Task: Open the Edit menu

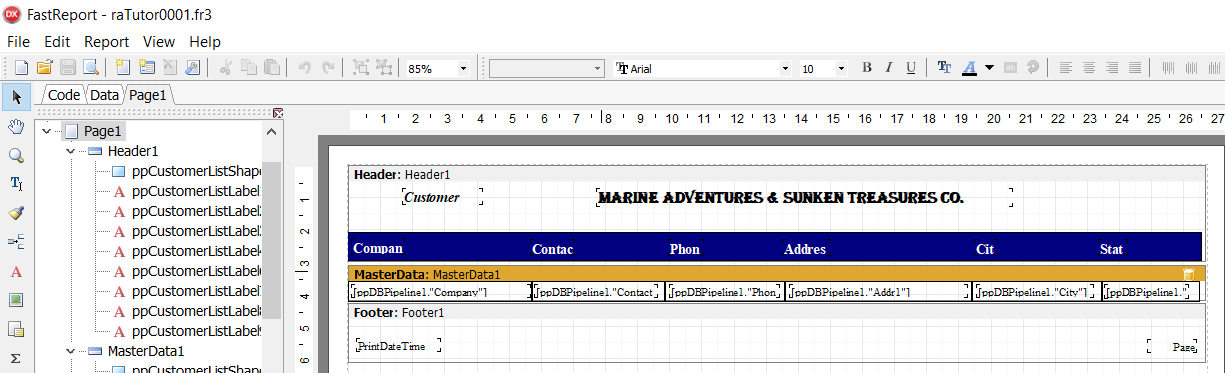Action: (x=57, y=42)
